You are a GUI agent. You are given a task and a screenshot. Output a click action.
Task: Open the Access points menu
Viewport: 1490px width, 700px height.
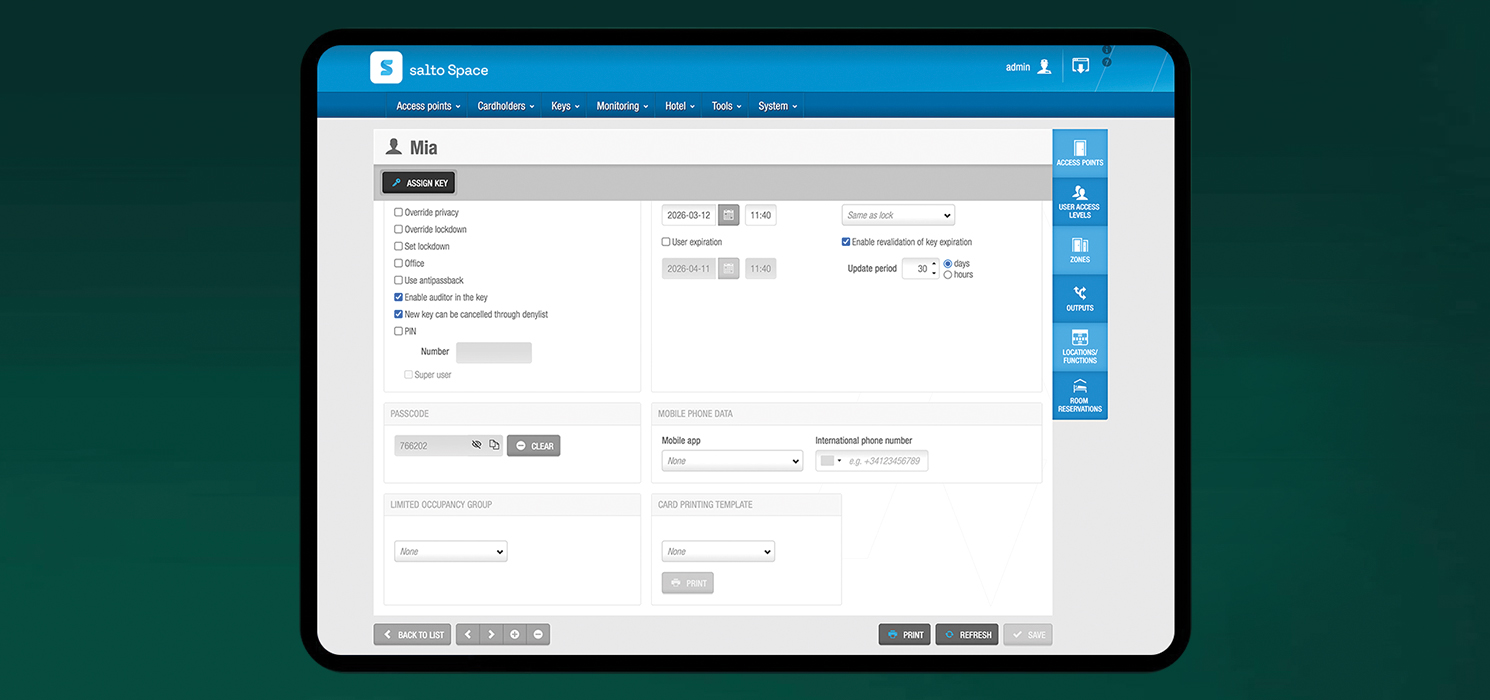[428, 106]
